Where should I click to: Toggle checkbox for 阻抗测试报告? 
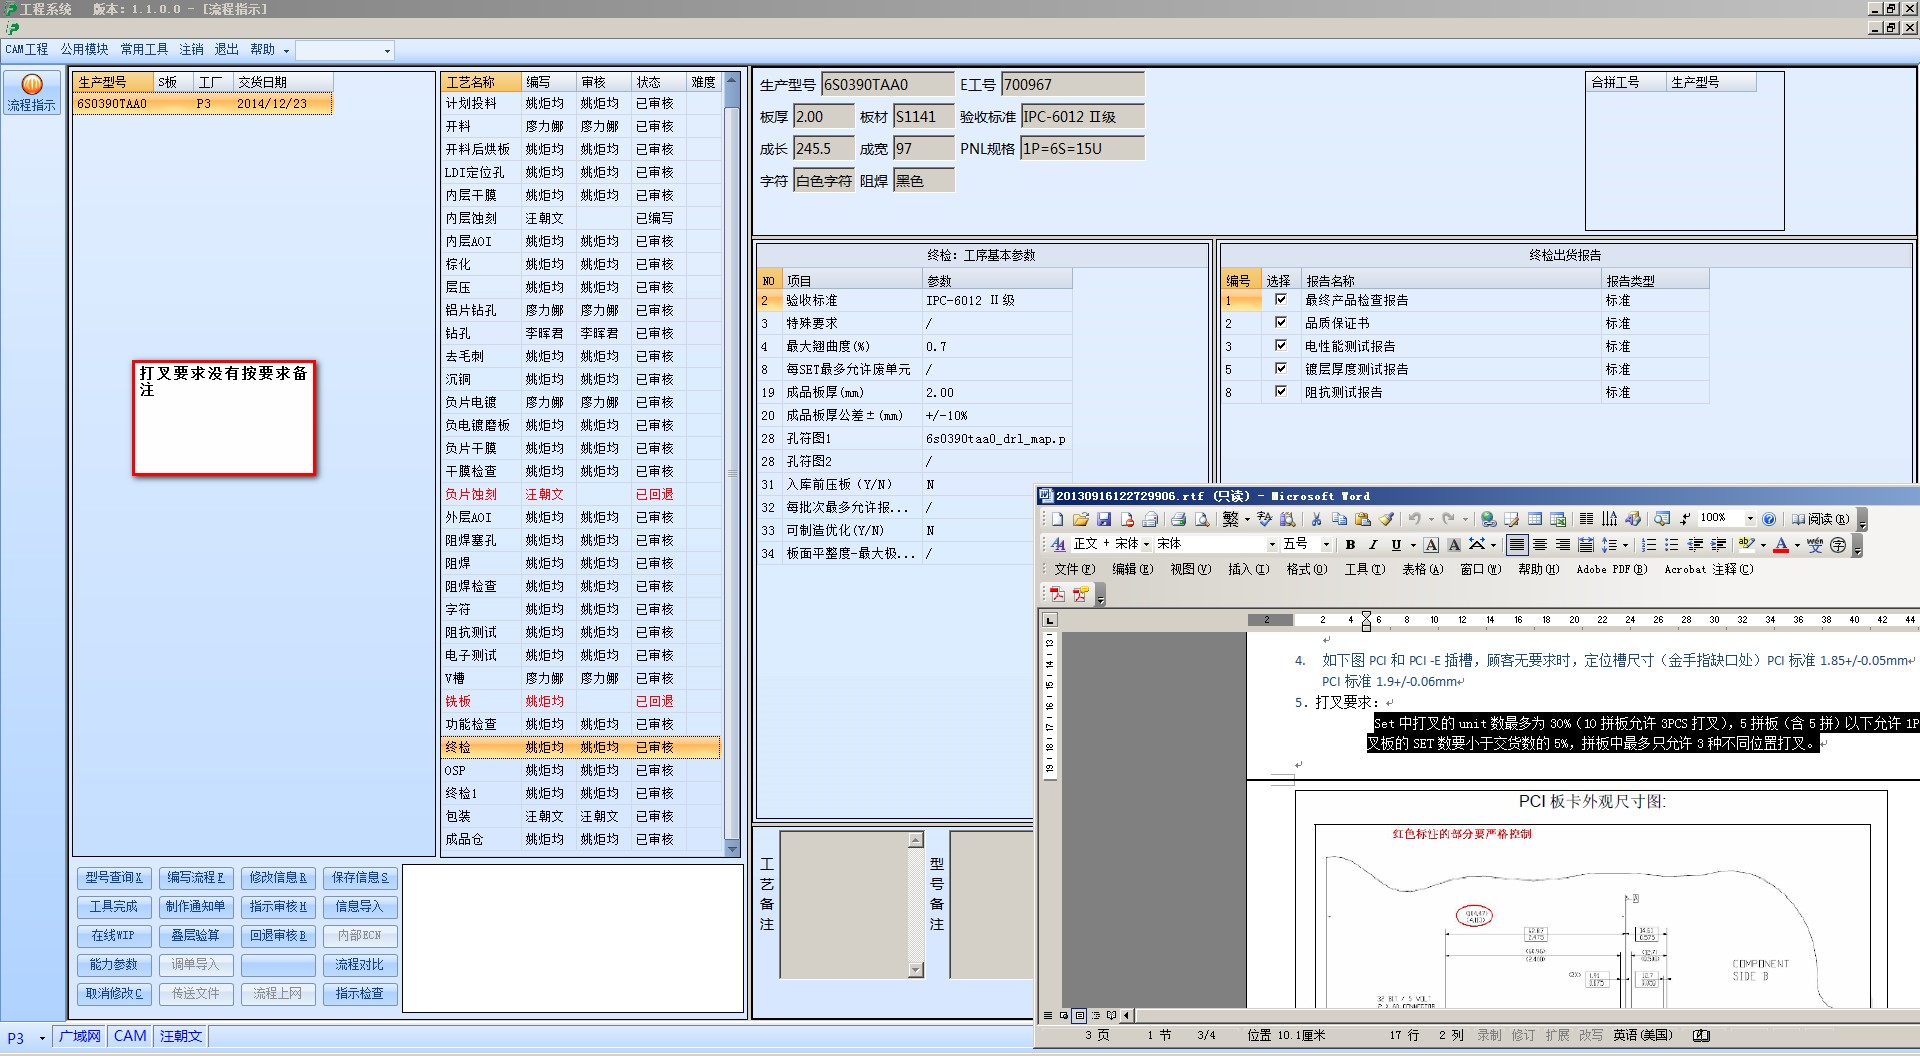pos(1280,392)
